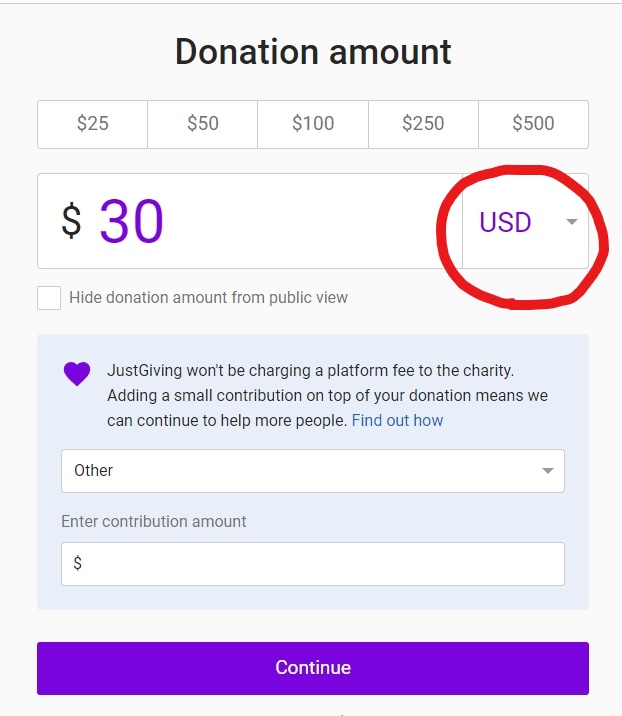The width and height of the screenshot is (622, 716).
Task: Expand the Other contribution dropdown
Action: pyautogui.click(x=312, y=471)
